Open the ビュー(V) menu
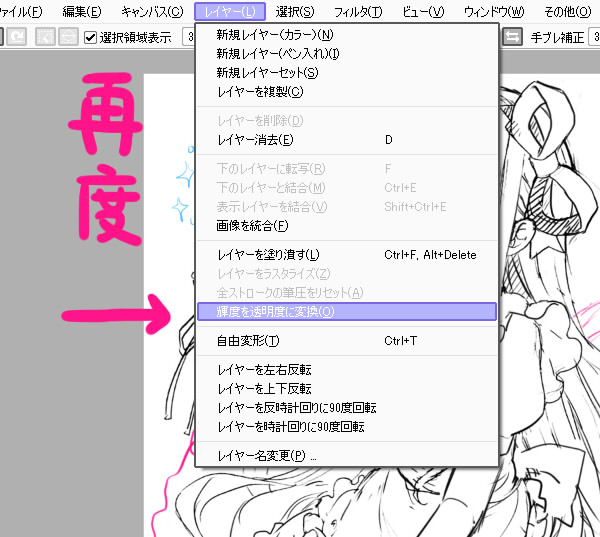The image size is (600, 537). [x=423, y=12]
